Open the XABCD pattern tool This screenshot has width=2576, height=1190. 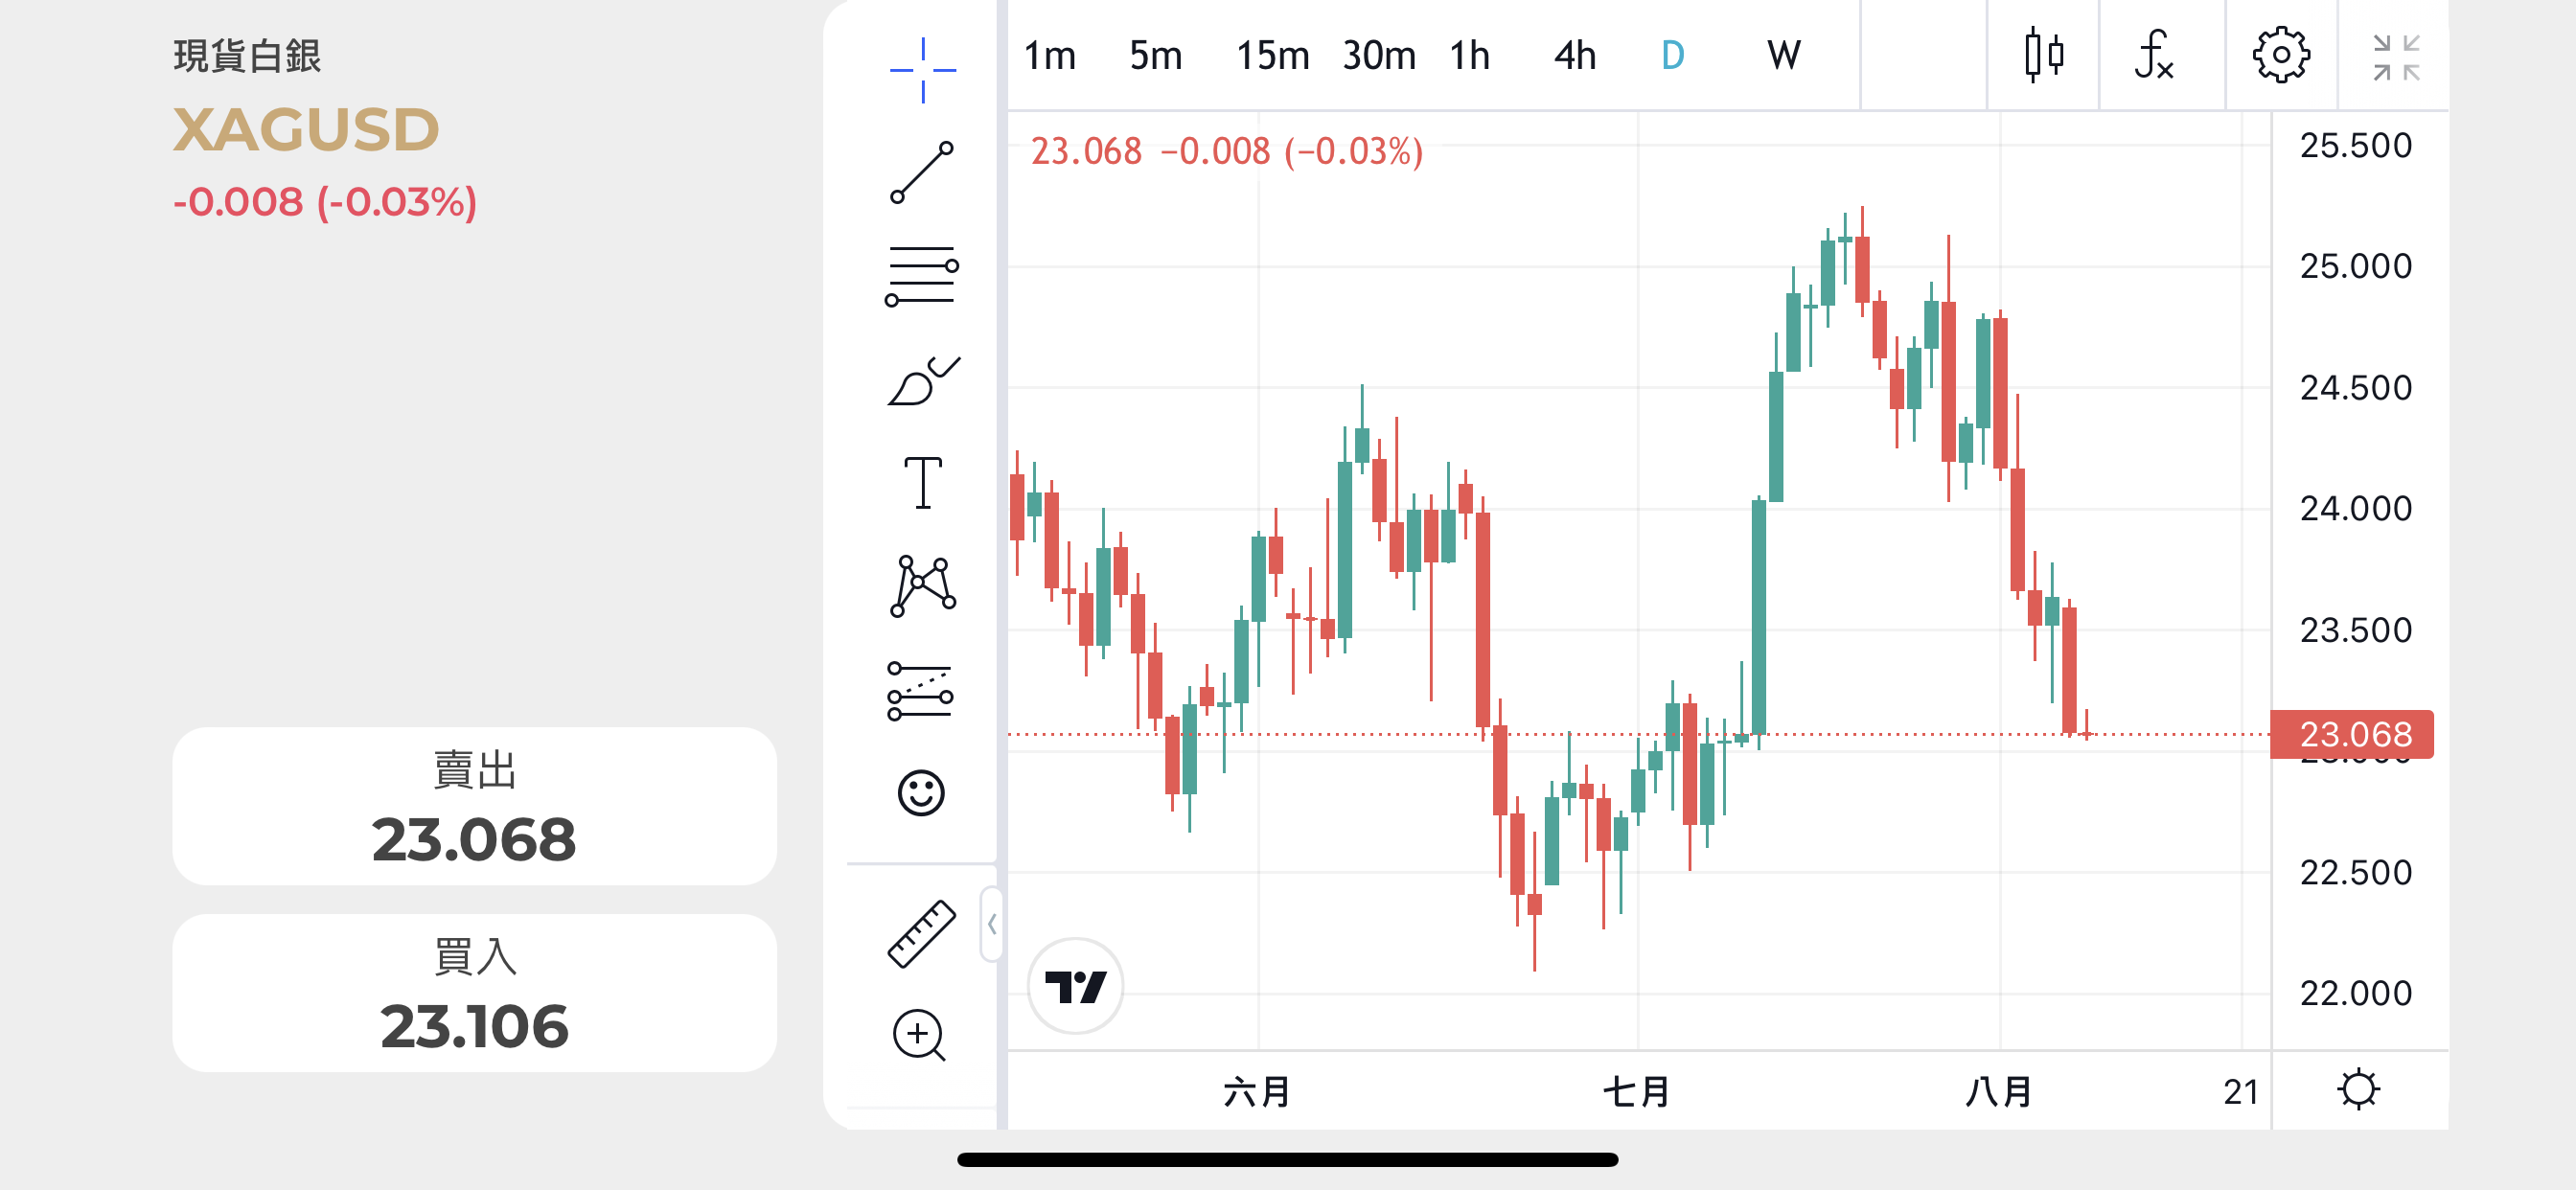[922, 586]
